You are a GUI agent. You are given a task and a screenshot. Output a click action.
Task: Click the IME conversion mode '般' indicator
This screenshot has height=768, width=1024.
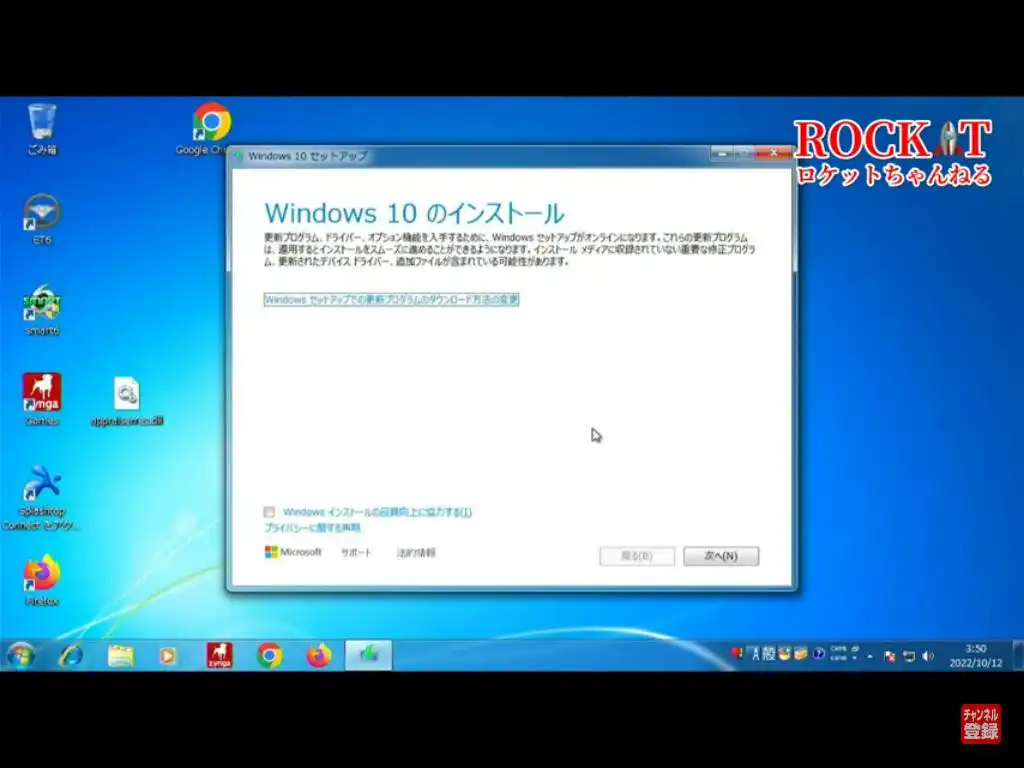tap(769, 654)
